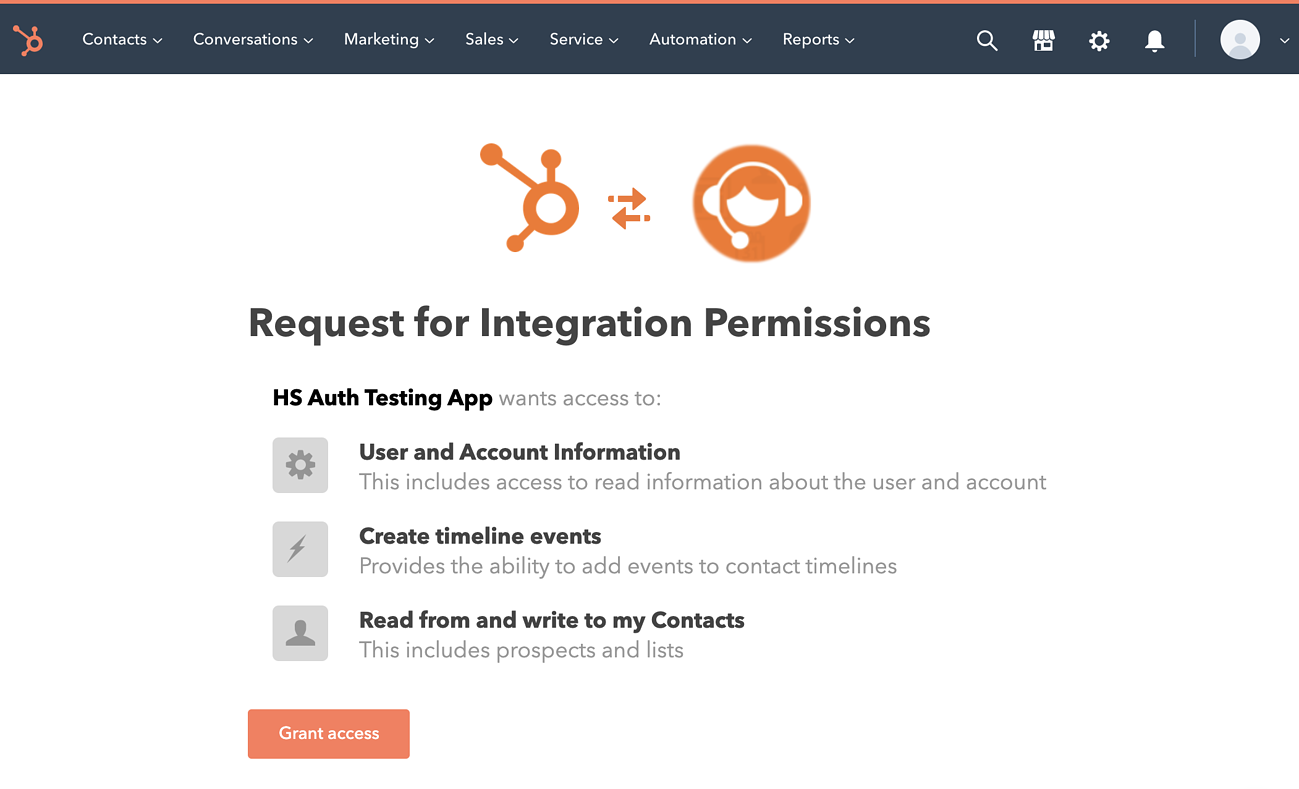
Task: Click the user avatar icon
Action: click(x=1240, y=40)
